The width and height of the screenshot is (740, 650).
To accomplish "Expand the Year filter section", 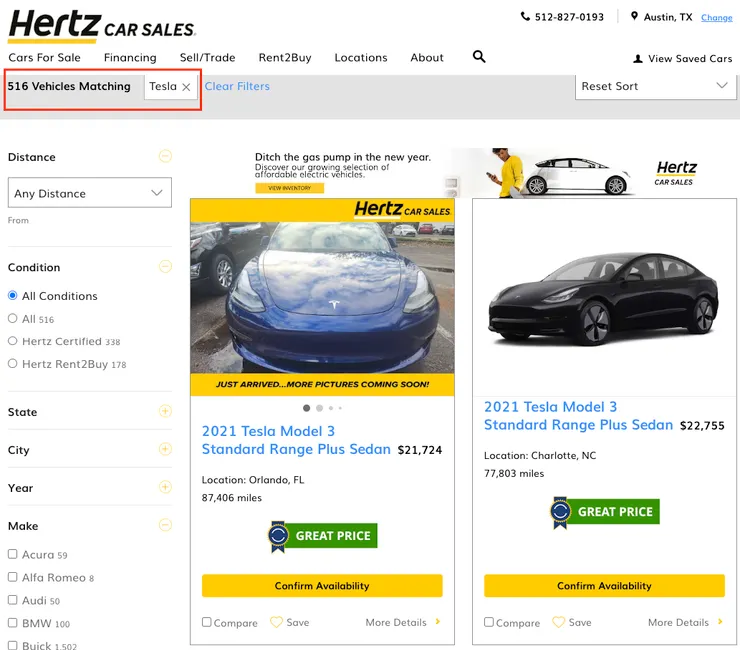I will (165, 487).
